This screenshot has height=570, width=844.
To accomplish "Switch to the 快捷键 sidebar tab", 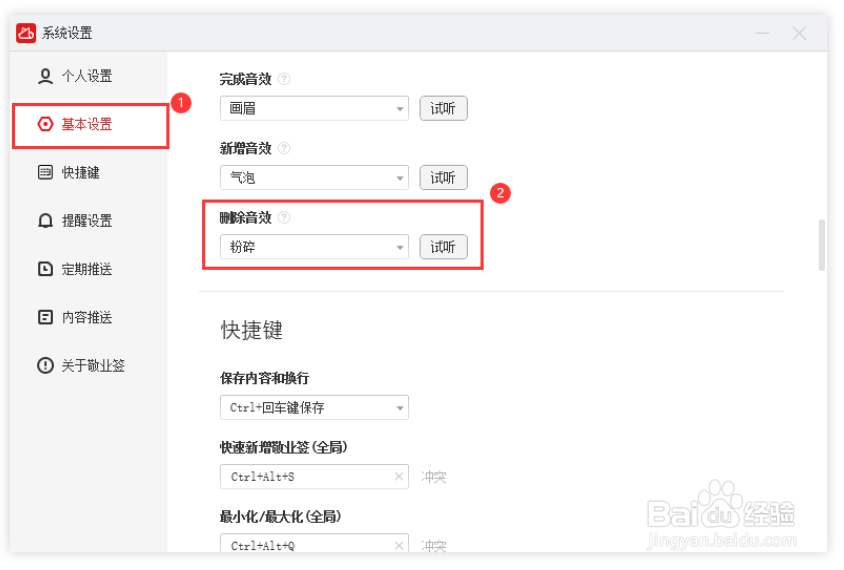I will (80, 172).
